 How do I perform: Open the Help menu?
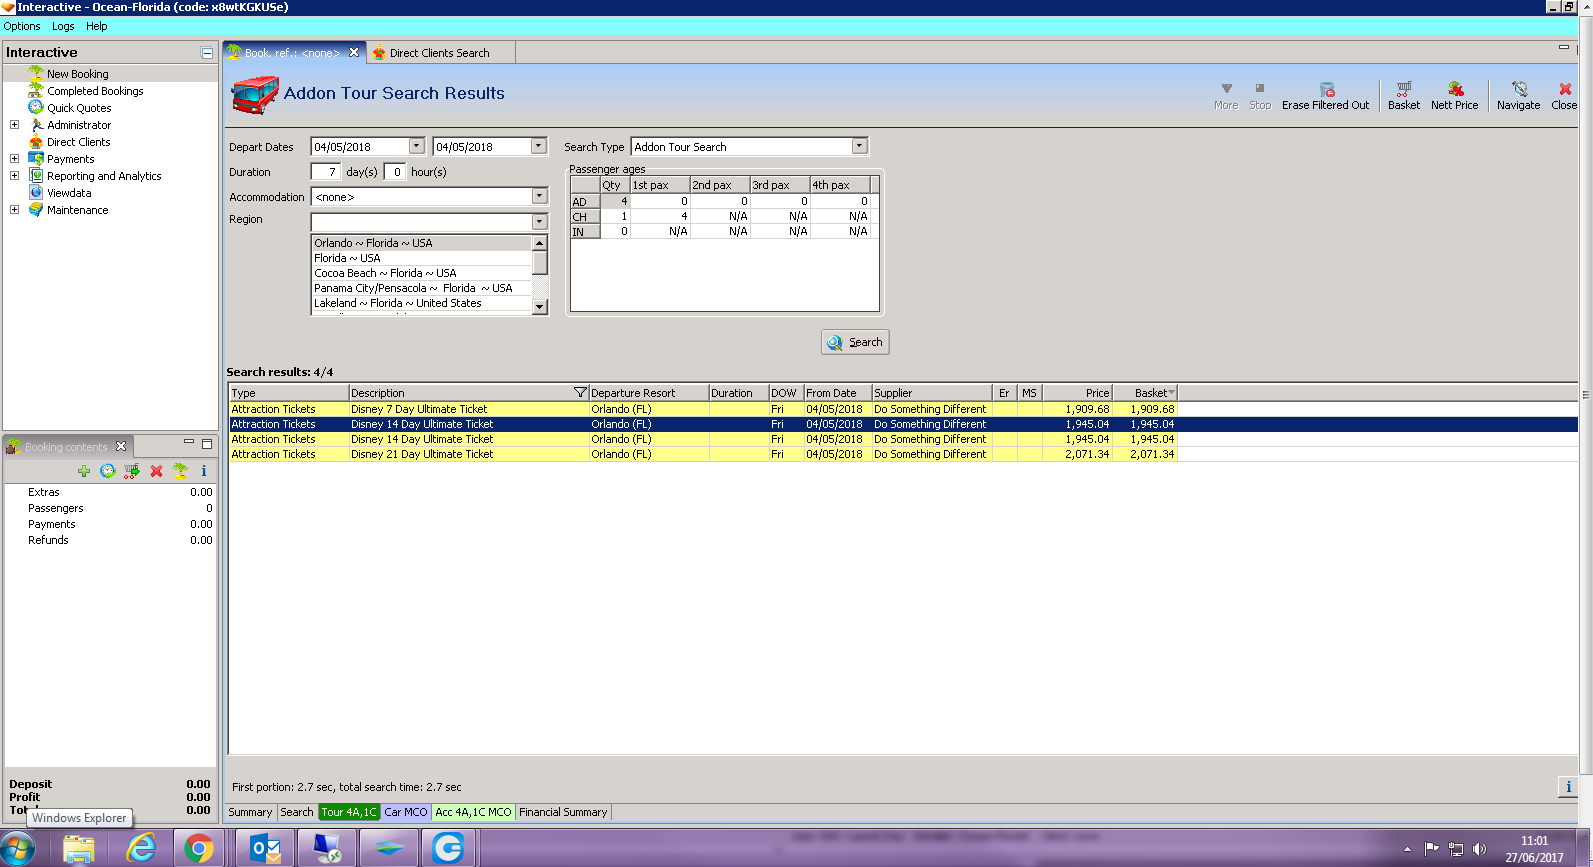(97, 26)
